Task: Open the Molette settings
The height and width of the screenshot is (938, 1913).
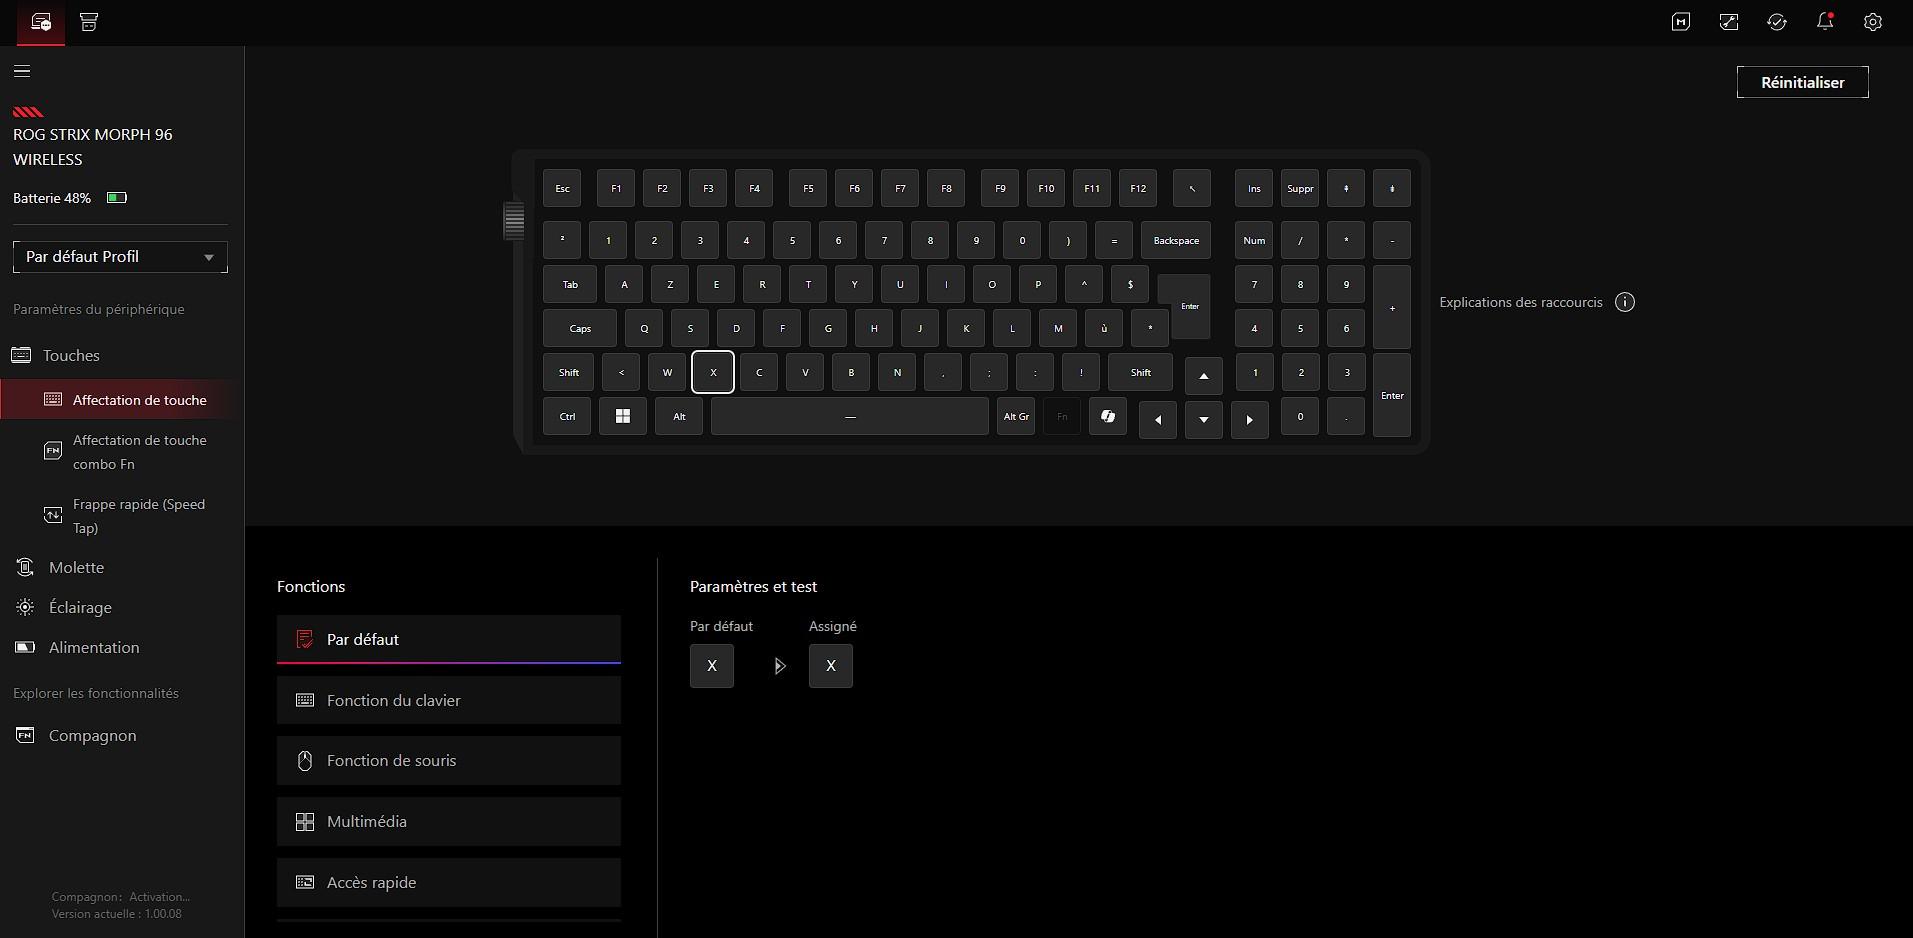Action: point(76,567)
